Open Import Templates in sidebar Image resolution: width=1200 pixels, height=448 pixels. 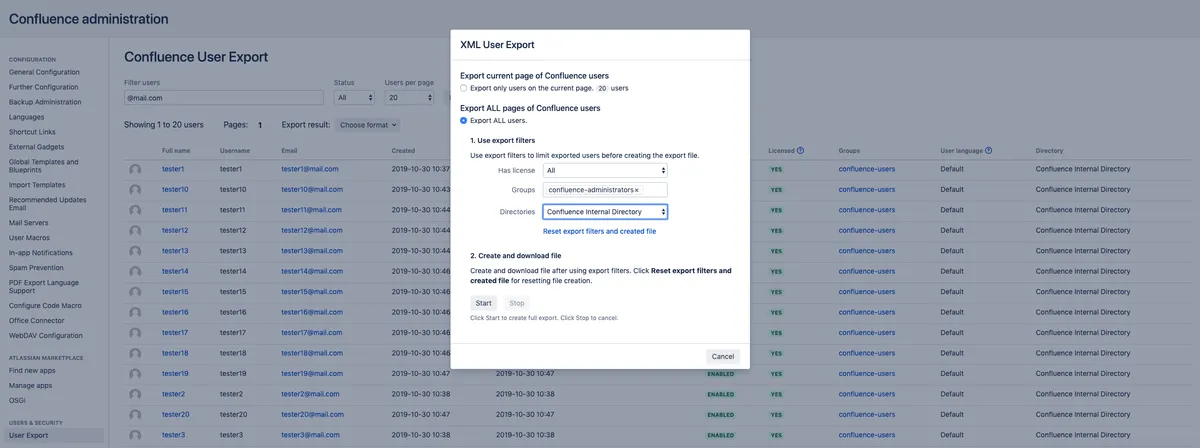coord(37,185)
